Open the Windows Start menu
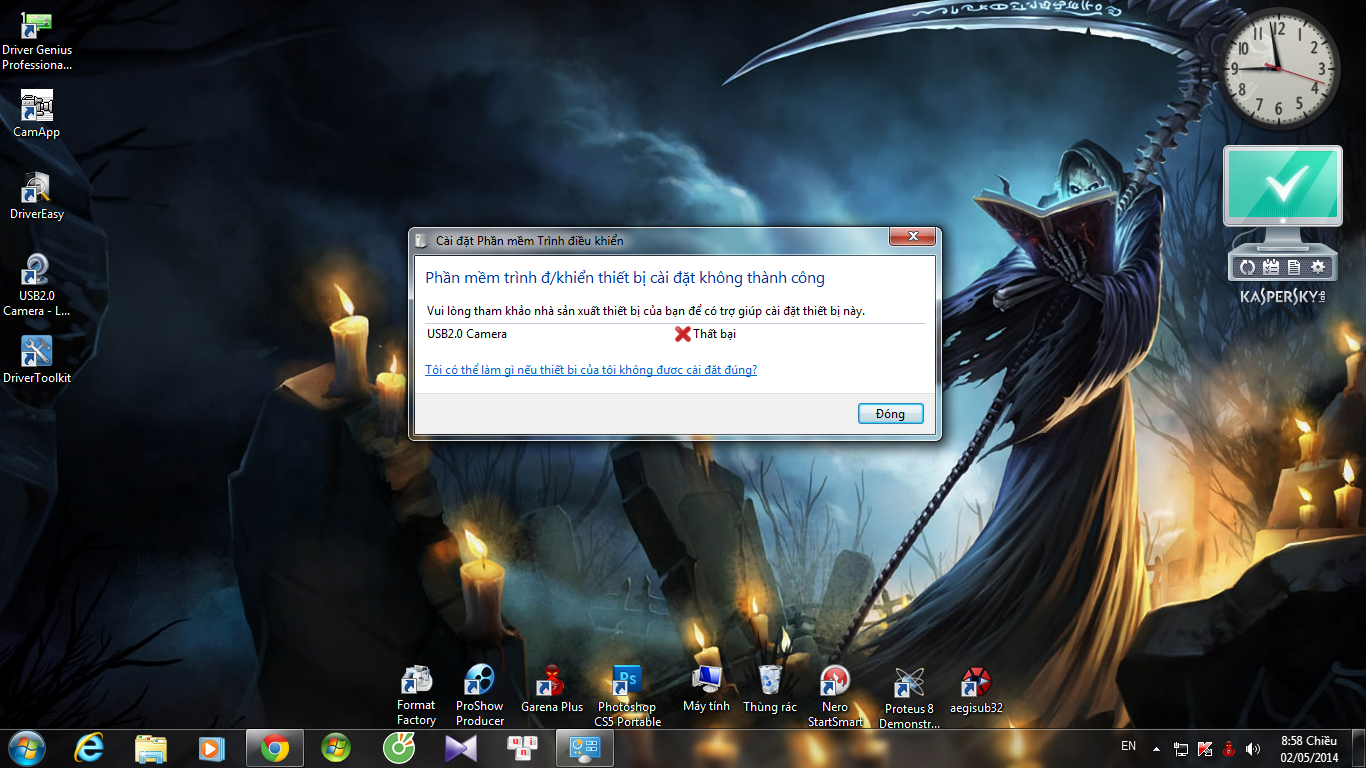 point(26,748)
